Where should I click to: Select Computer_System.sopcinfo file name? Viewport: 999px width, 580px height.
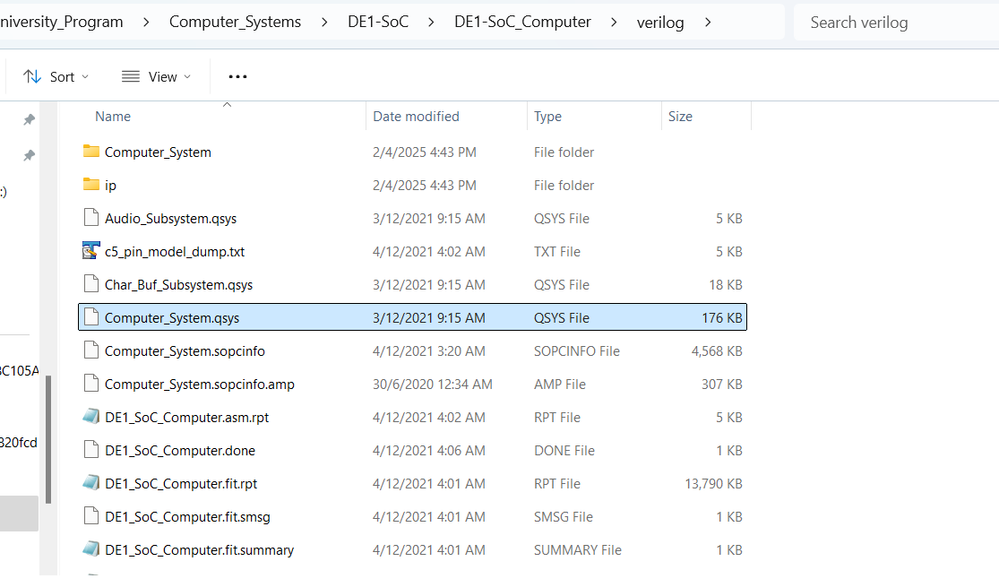185,351
